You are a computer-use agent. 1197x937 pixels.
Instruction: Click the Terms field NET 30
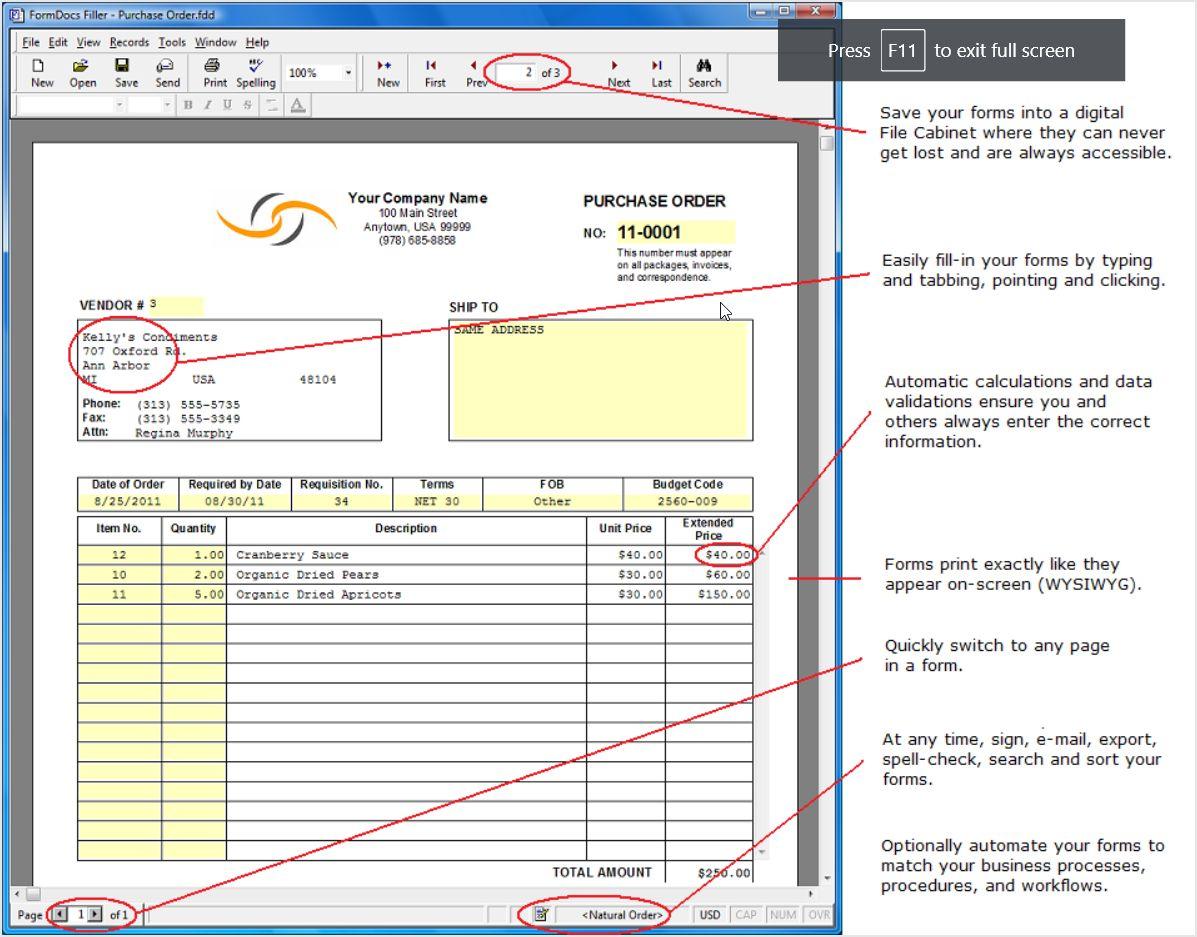pyautogui.click(x=437, y=502)
